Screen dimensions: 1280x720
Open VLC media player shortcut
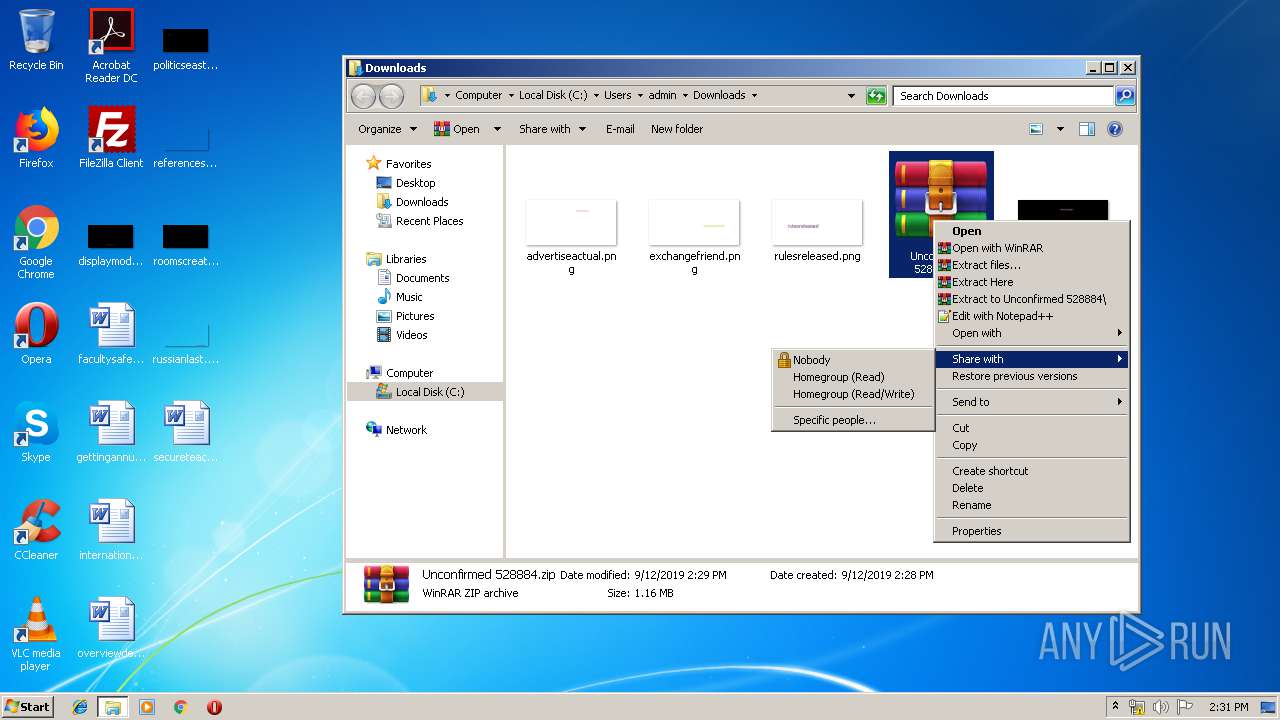coord(36,634)
